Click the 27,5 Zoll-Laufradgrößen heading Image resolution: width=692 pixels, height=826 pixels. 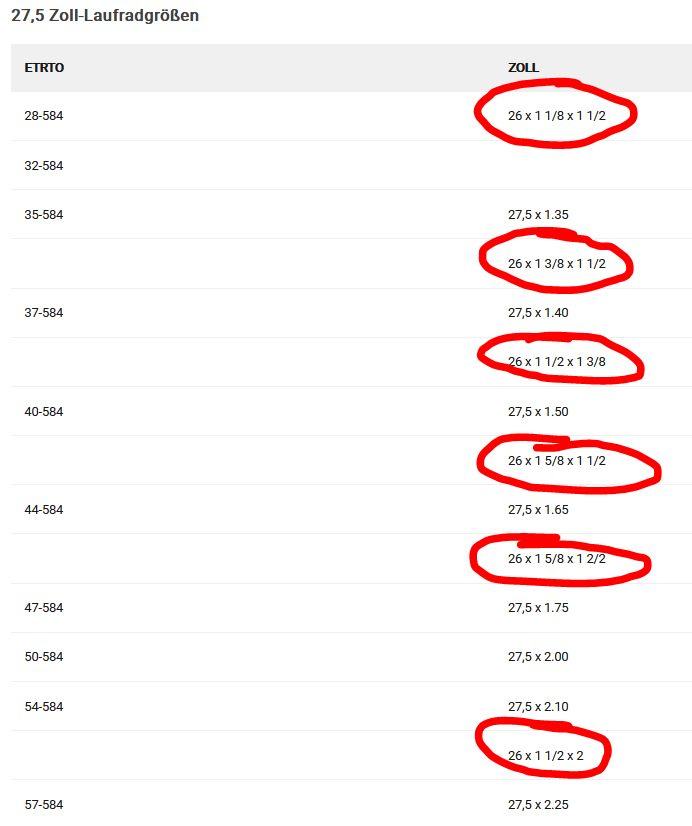coord(105,17)
